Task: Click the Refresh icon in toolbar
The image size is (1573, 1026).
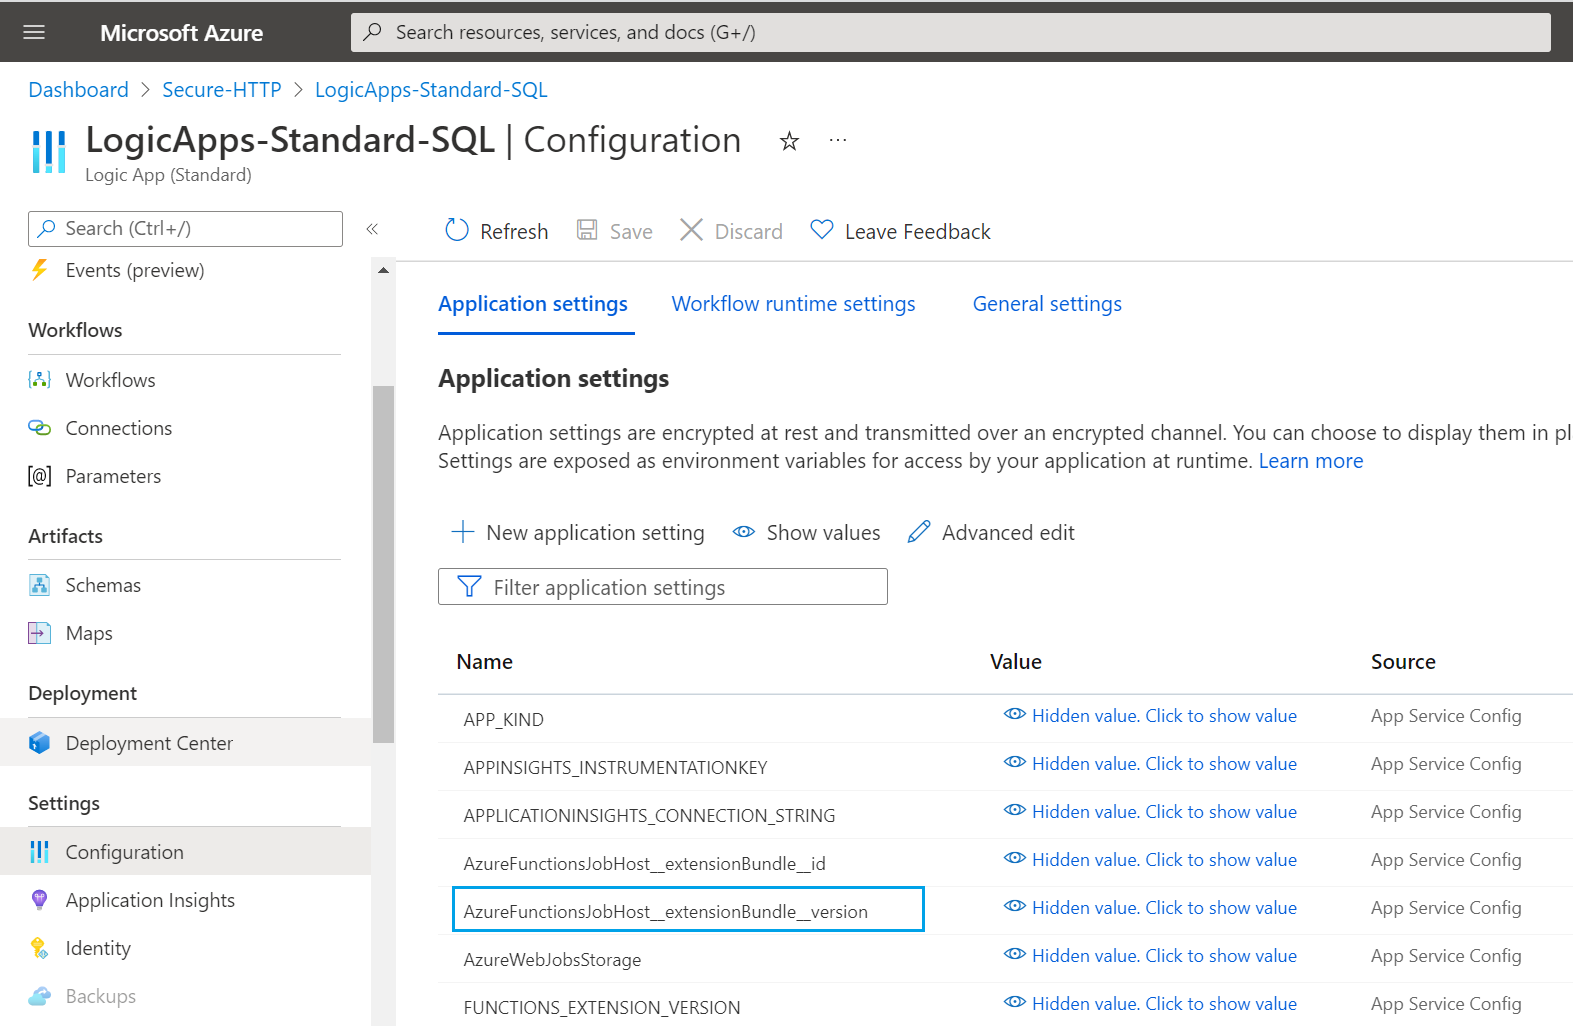Action: coord(457,231)
